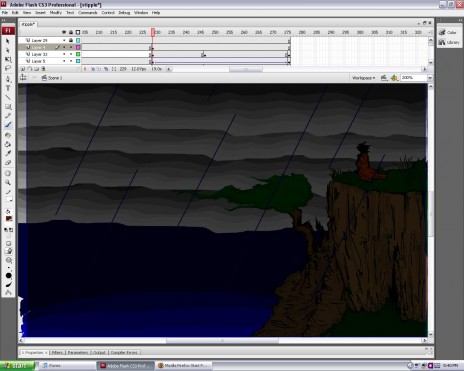
Task: Toggle outline square of Layer 4
Action: pos(78,47)
